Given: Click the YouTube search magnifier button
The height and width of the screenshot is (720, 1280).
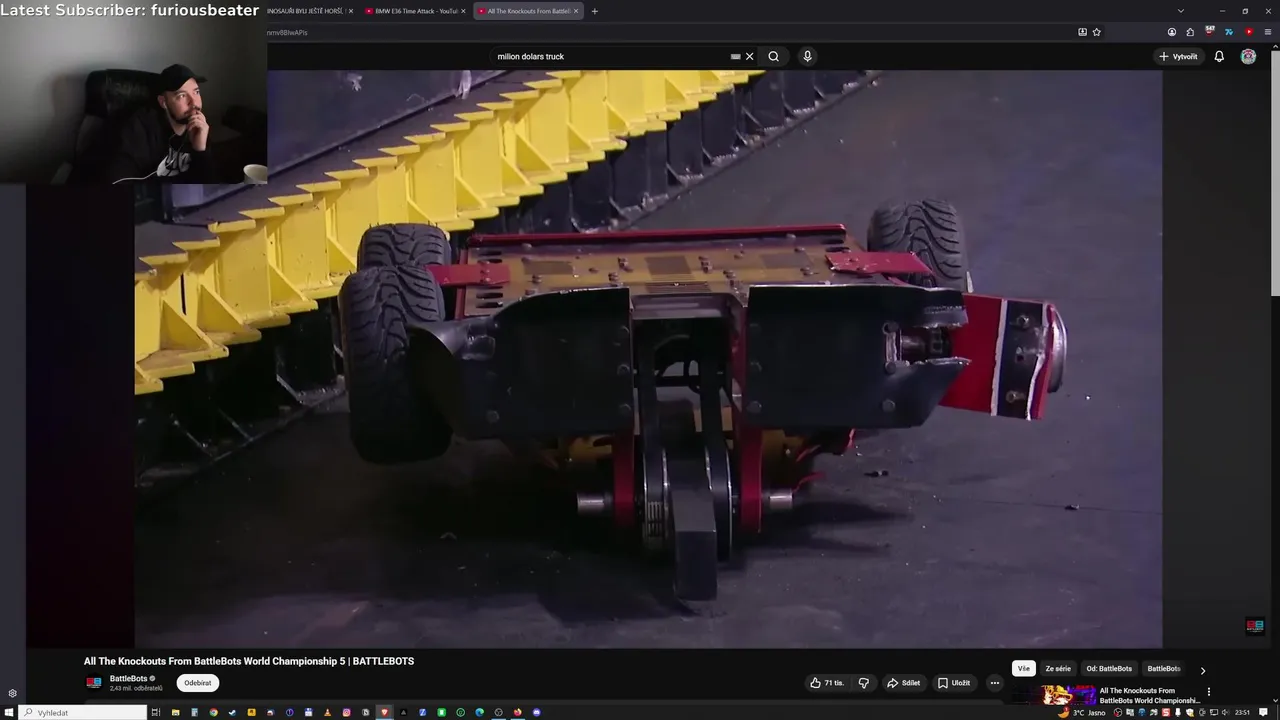Looking at the screenshot, I should tap(773, 56).
